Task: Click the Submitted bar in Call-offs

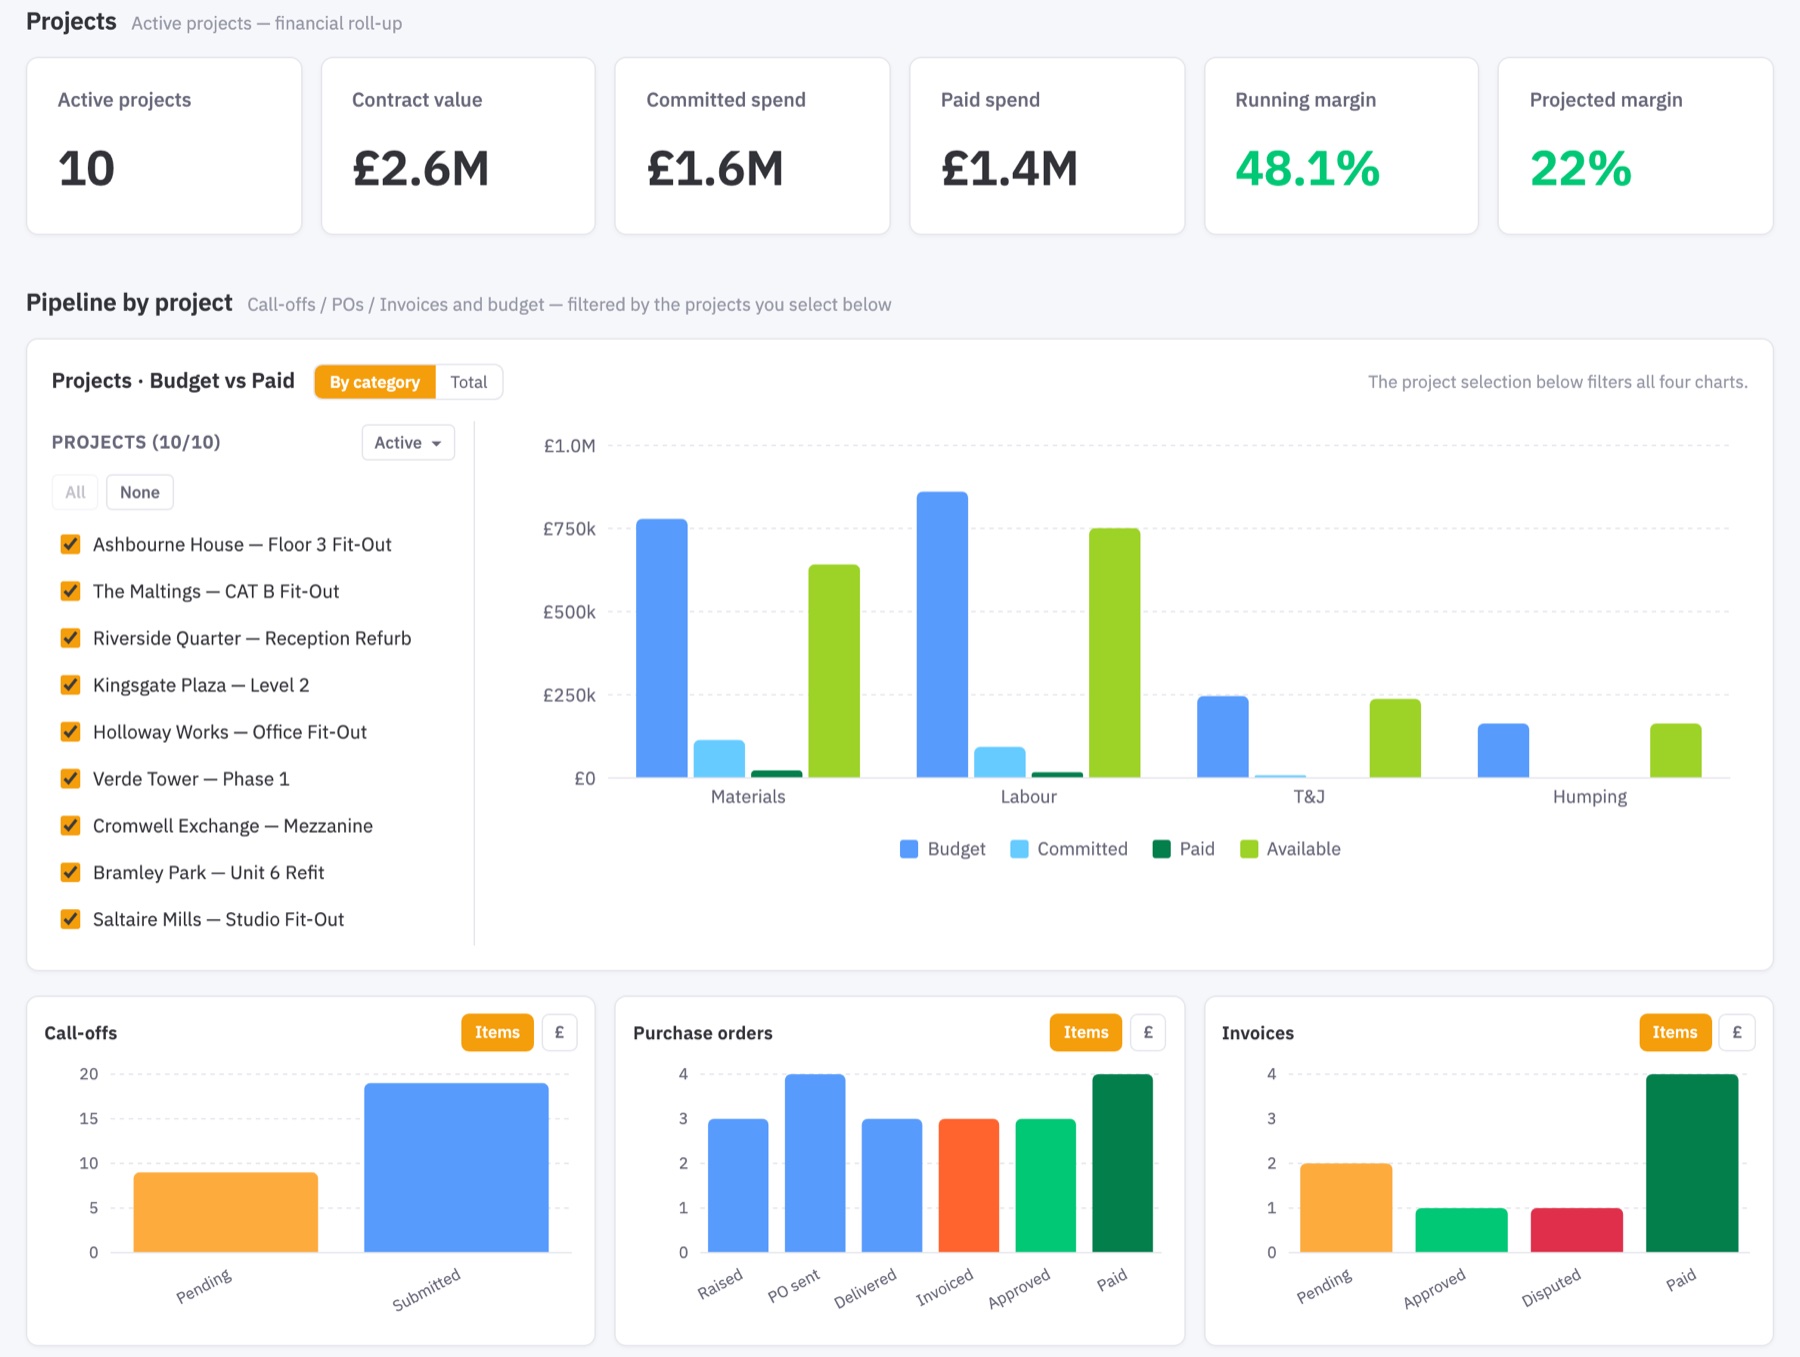Action: (456, 1167)
